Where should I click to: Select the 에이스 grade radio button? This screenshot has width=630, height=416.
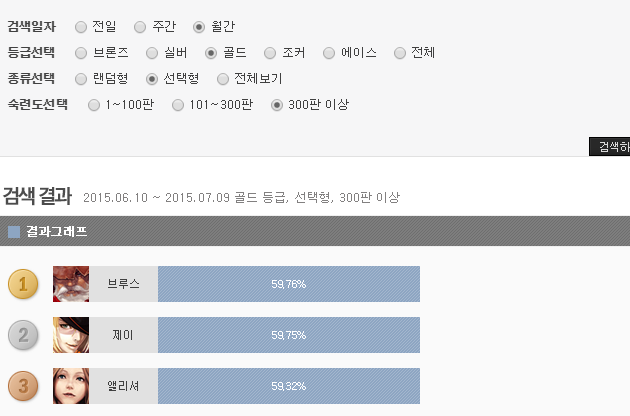pyautogui.click(x=329, y=53)
